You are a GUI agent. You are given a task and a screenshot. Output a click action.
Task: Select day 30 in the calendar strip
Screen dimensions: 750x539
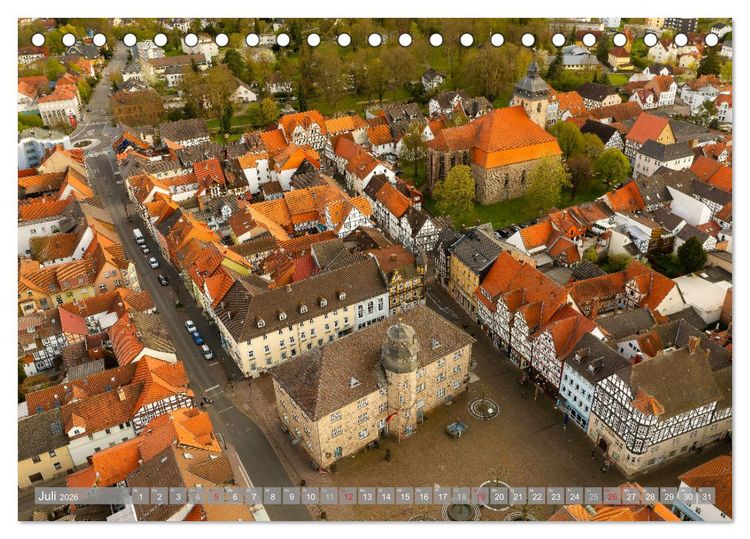[688, 496]
